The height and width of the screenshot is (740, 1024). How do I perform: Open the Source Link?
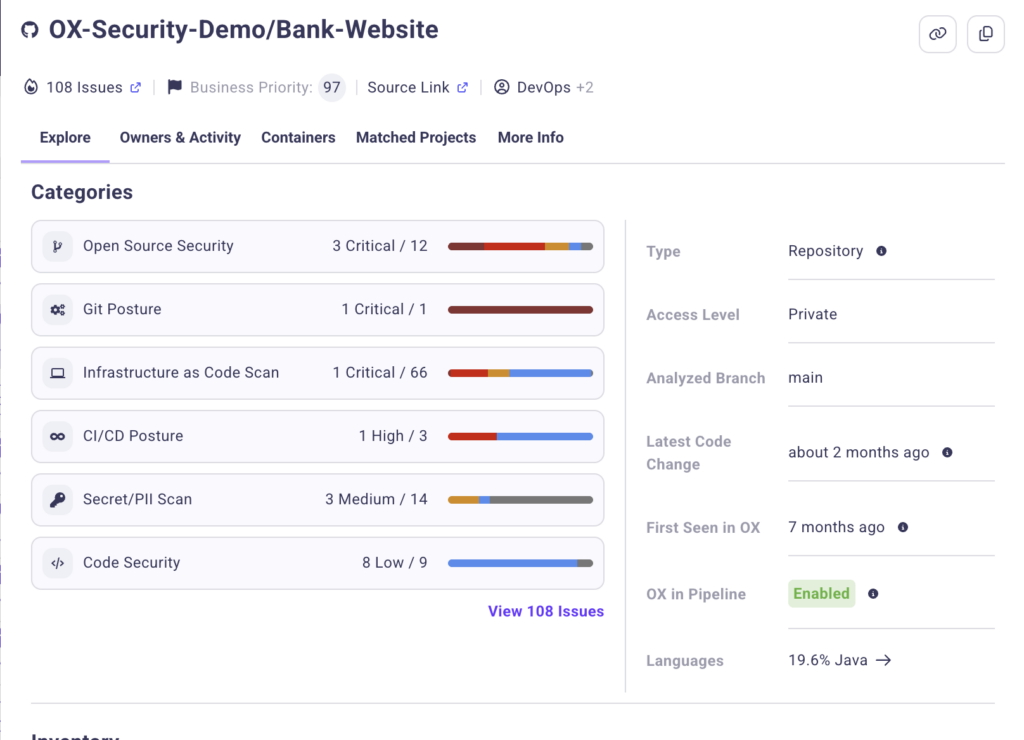click(408, 88)
